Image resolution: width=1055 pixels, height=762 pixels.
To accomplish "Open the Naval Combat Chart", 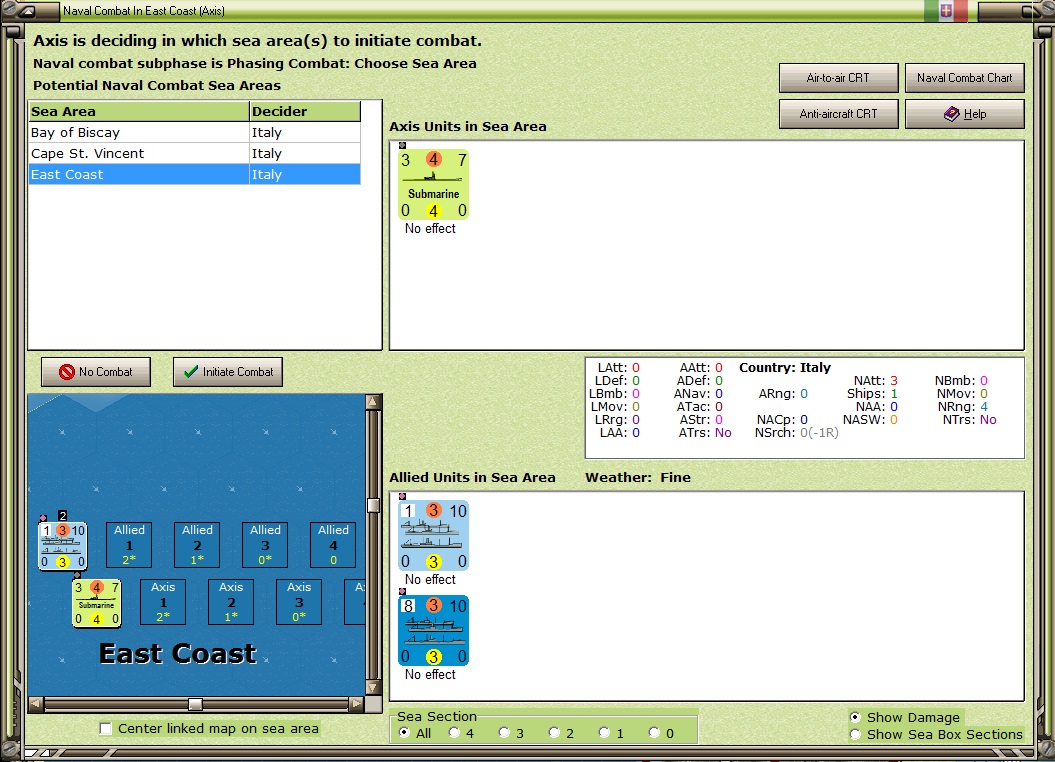I will coord(965,77).
